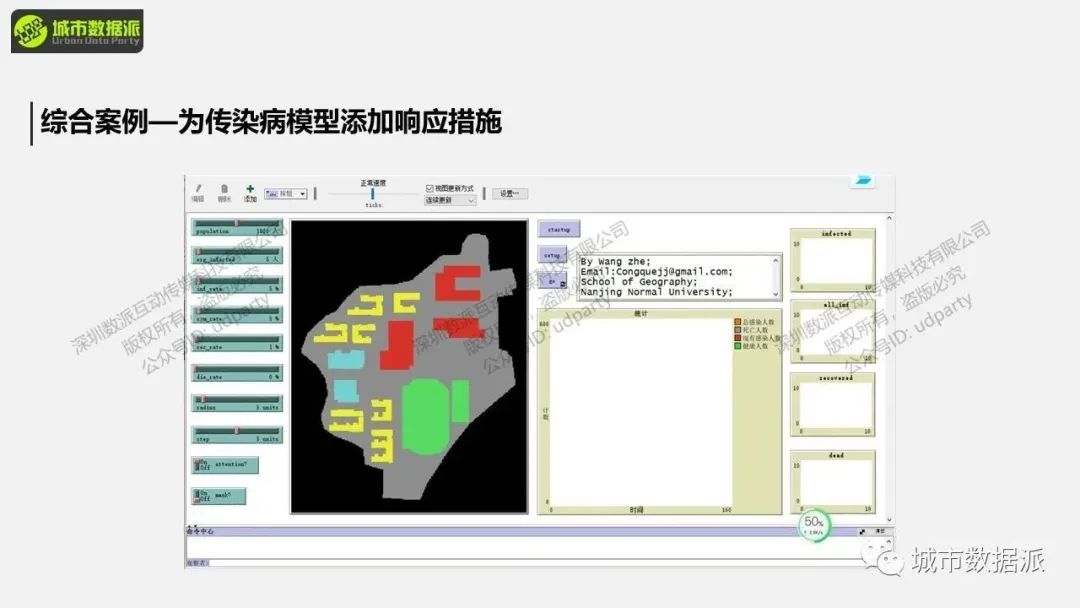Click the command center expand arrows icon
This screenshot has width=1080, height=608.
click(862, 532)
